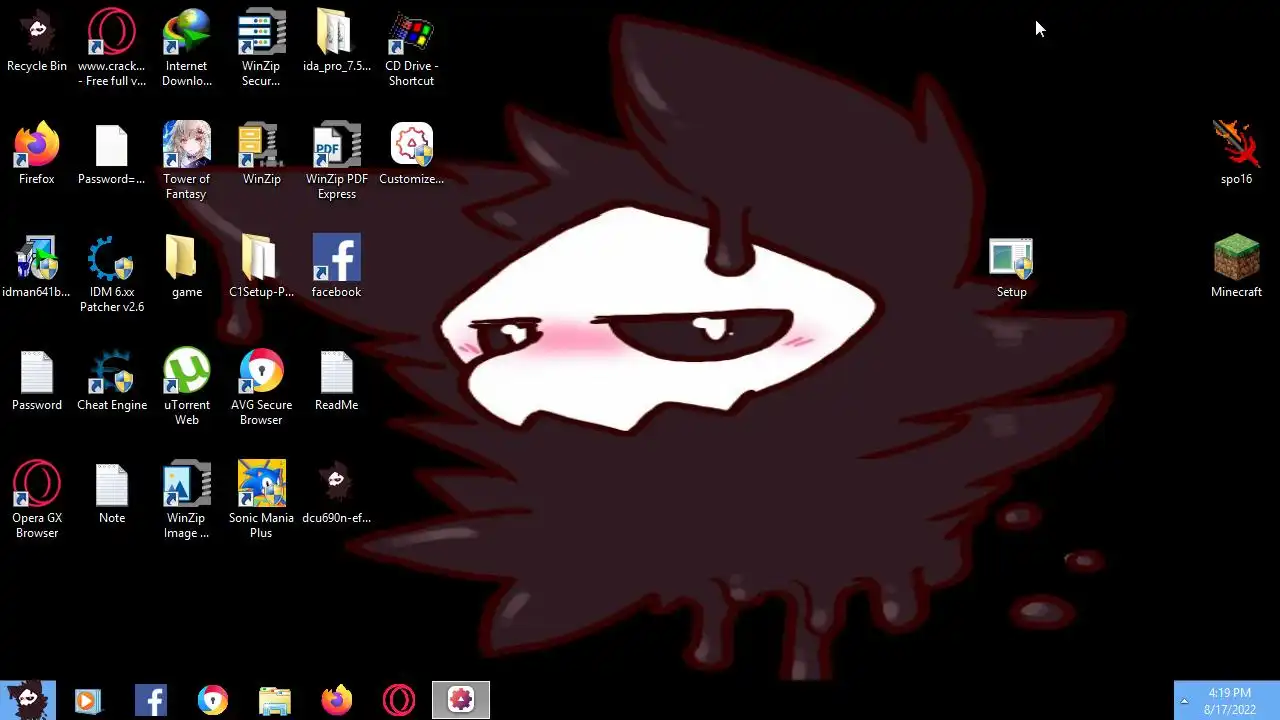Open WinZip Secure shortcut on desktop
The image size is (1280, 720).
pyautogui.click(x=261, y=48)
